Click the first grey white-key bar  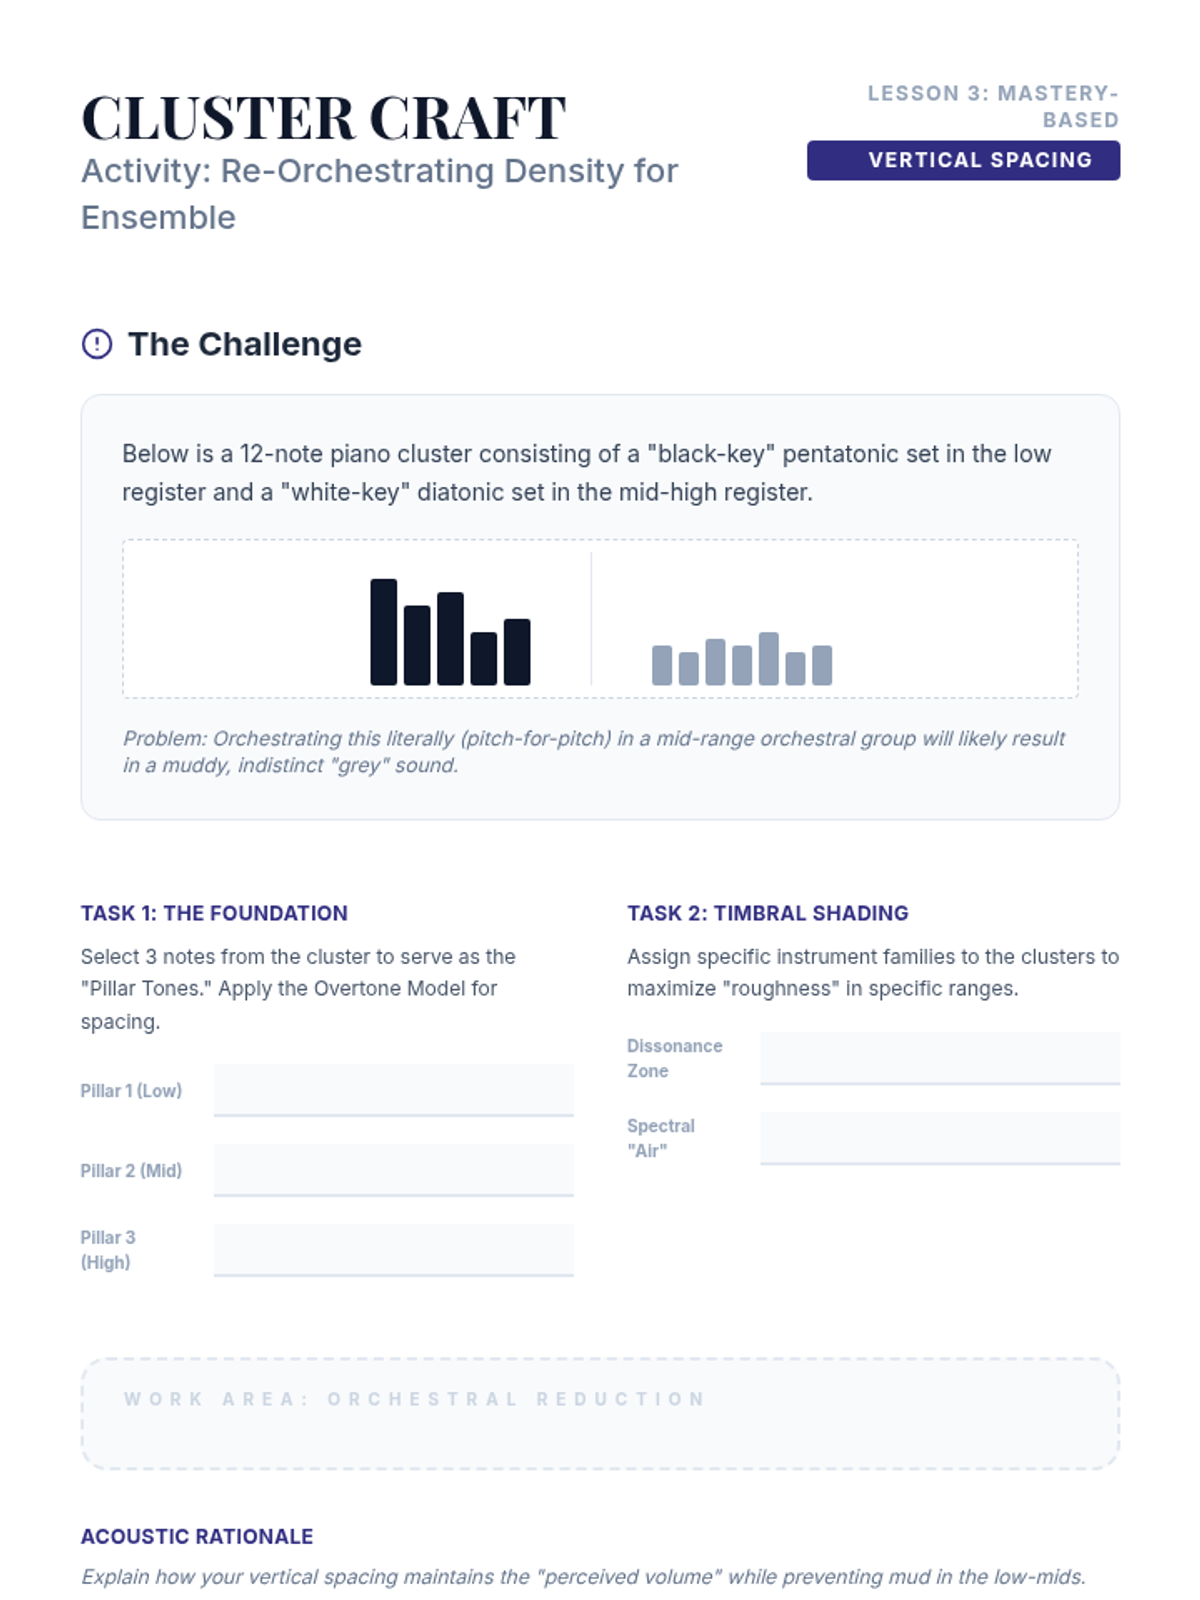coord(662,665)
